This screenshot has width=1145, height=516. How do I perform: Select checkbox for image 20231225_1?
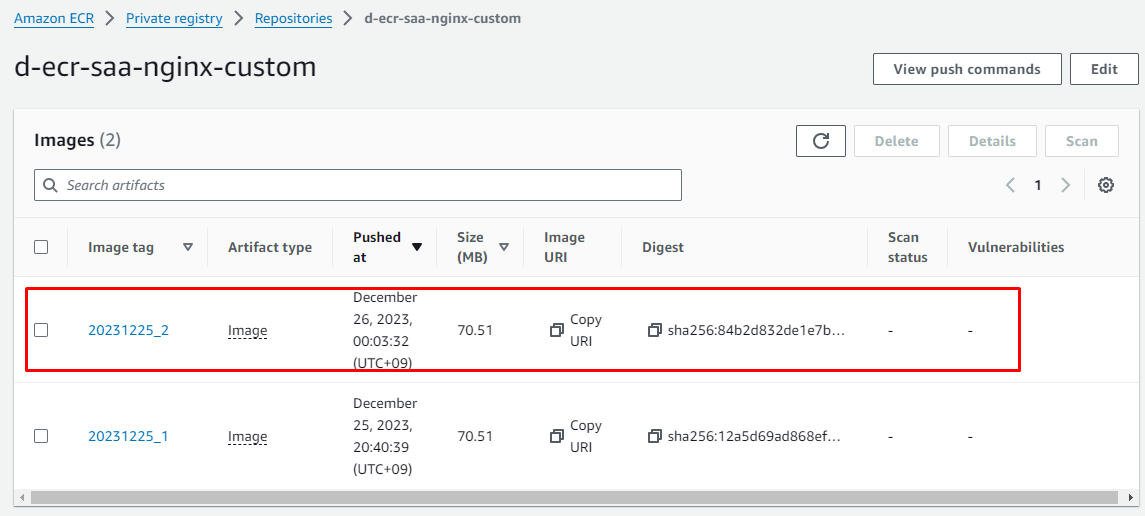(41, 436)
